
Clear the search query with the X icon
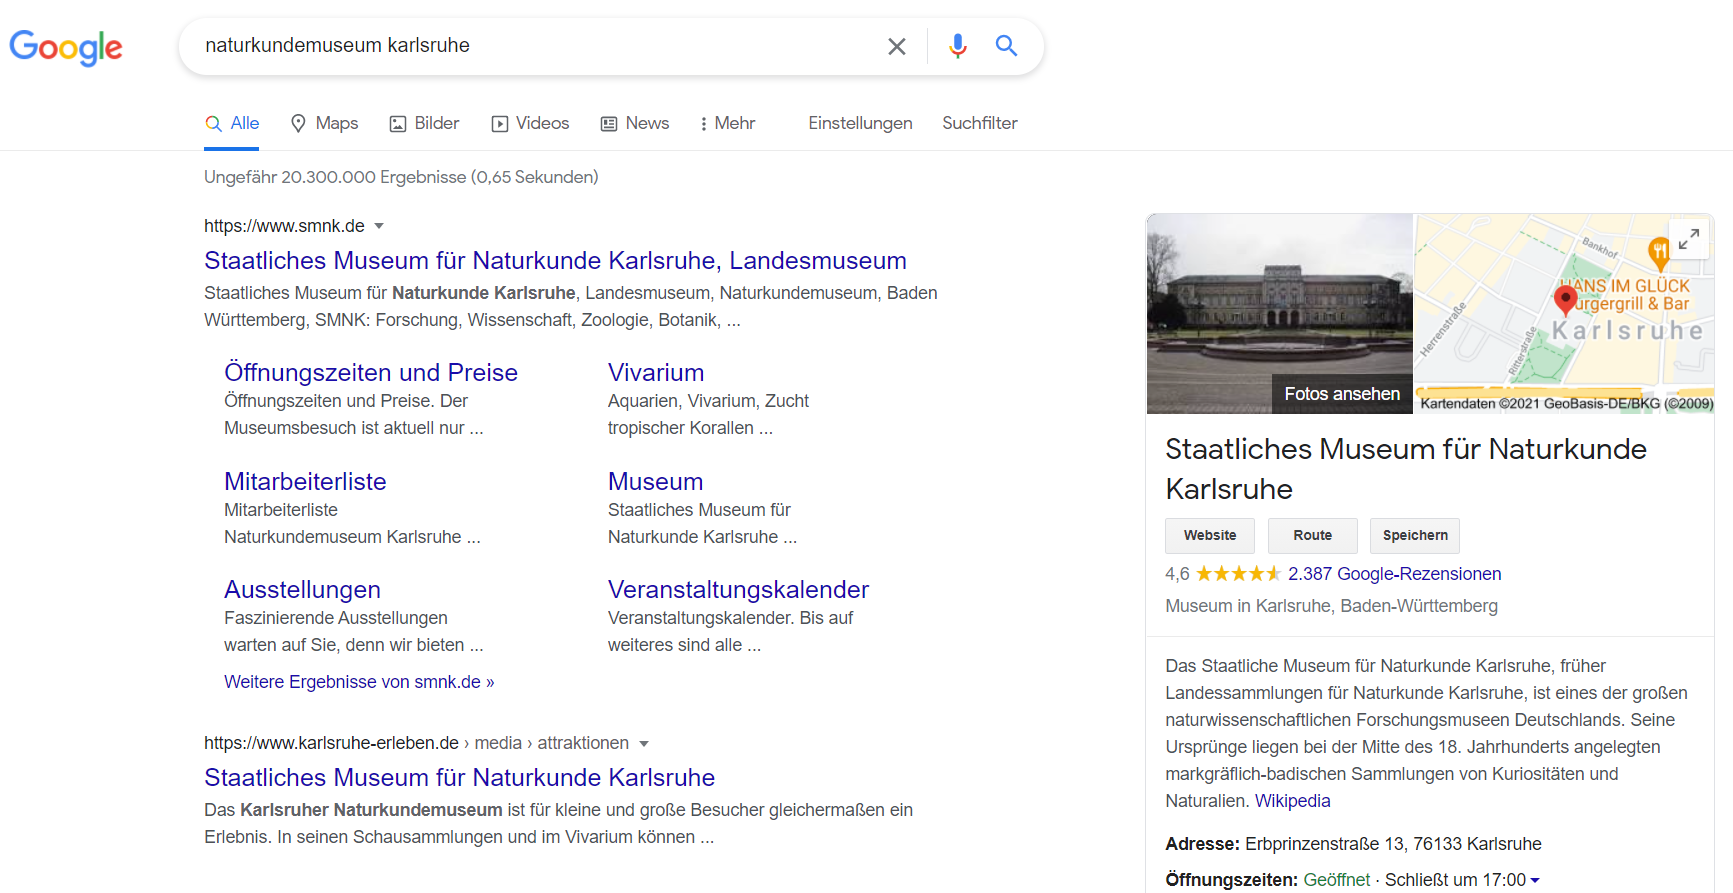[897, 46]
